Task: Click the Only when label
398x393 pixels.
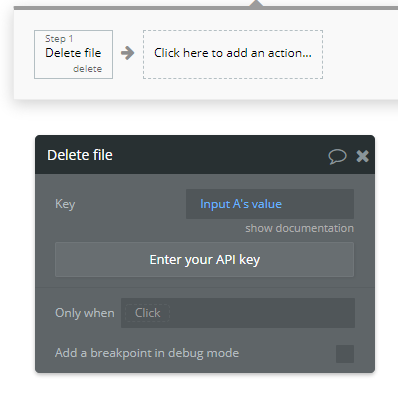Action: coord(85,313)
